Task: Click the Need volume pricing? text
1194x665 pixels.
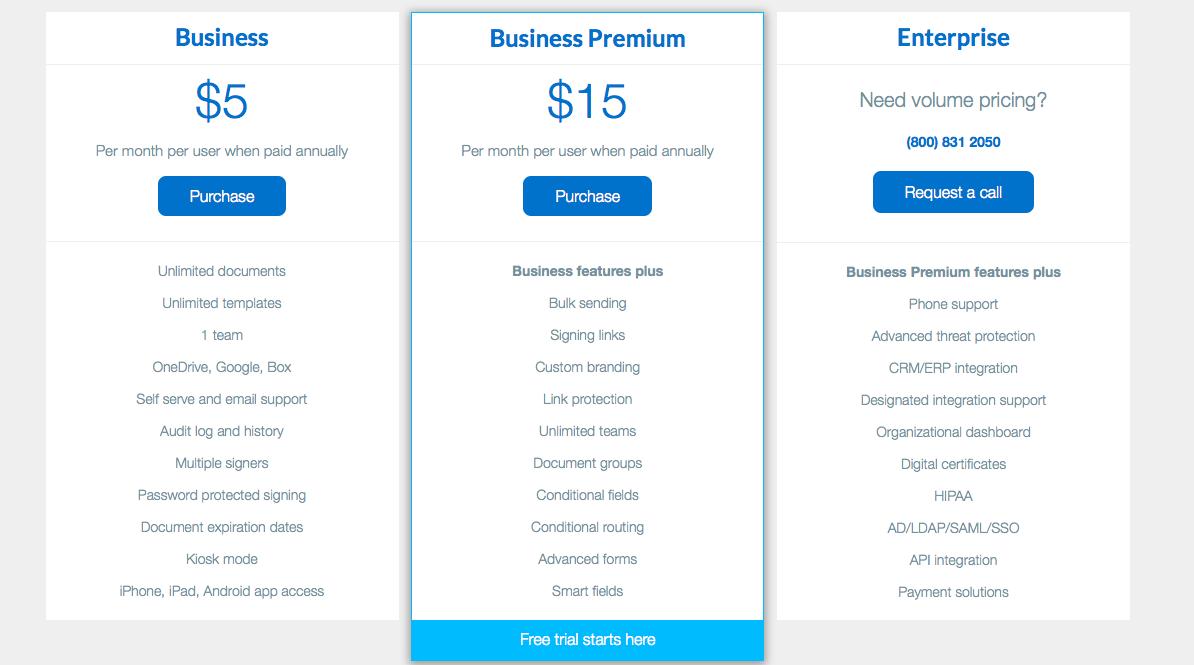Action: [953, 100]
